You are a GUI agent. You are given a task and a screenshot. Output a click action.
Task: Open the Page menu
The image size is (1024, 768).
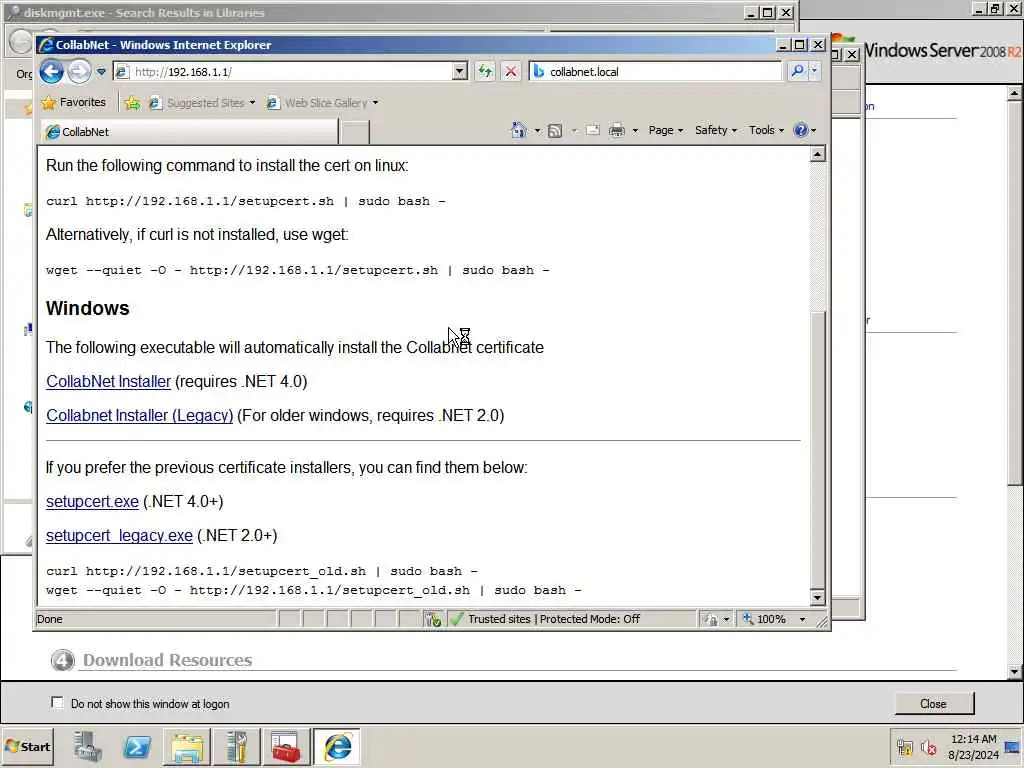[665, 130]
